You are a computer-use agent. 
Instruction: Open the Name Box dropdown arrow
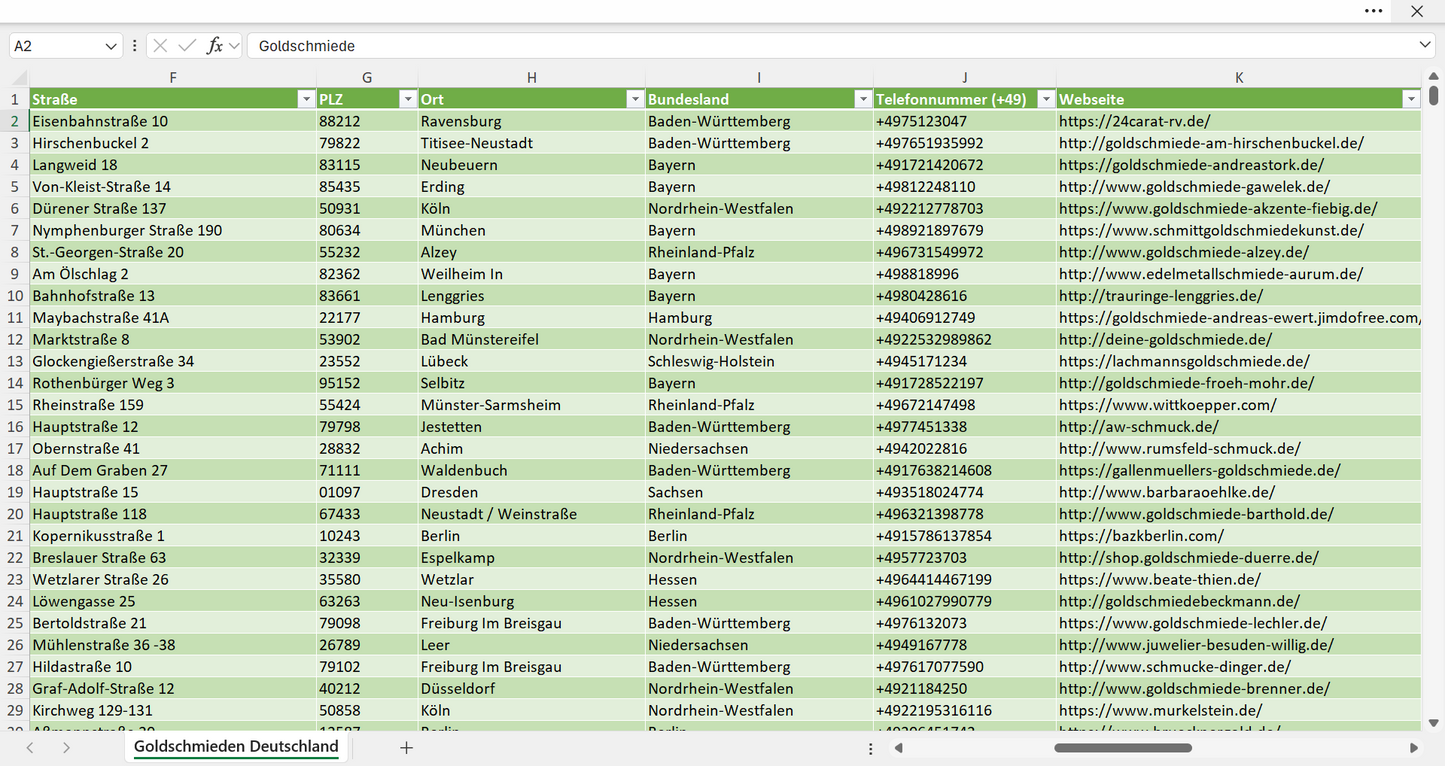click(x=110, y=46)
